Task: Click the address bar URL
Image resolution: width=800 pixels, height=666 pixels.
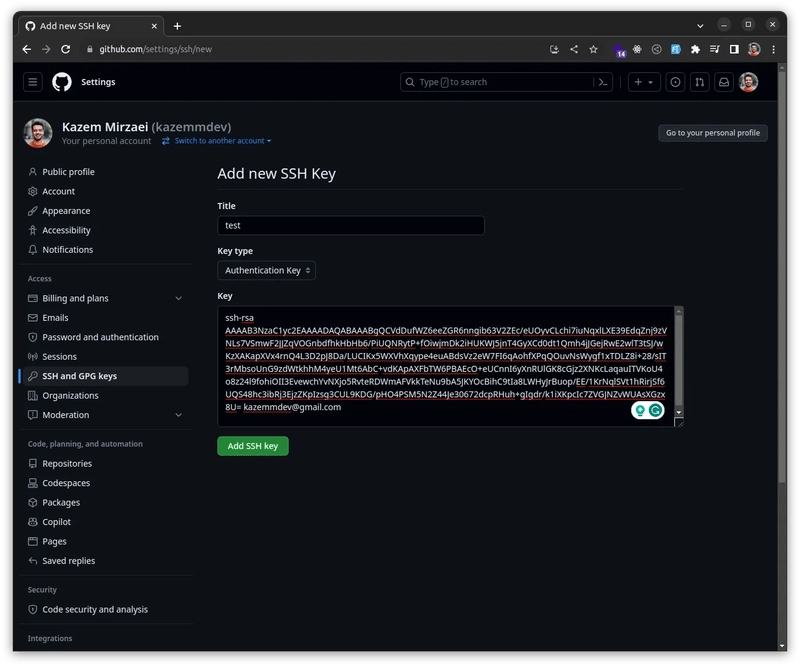Action: click(156, 50)
